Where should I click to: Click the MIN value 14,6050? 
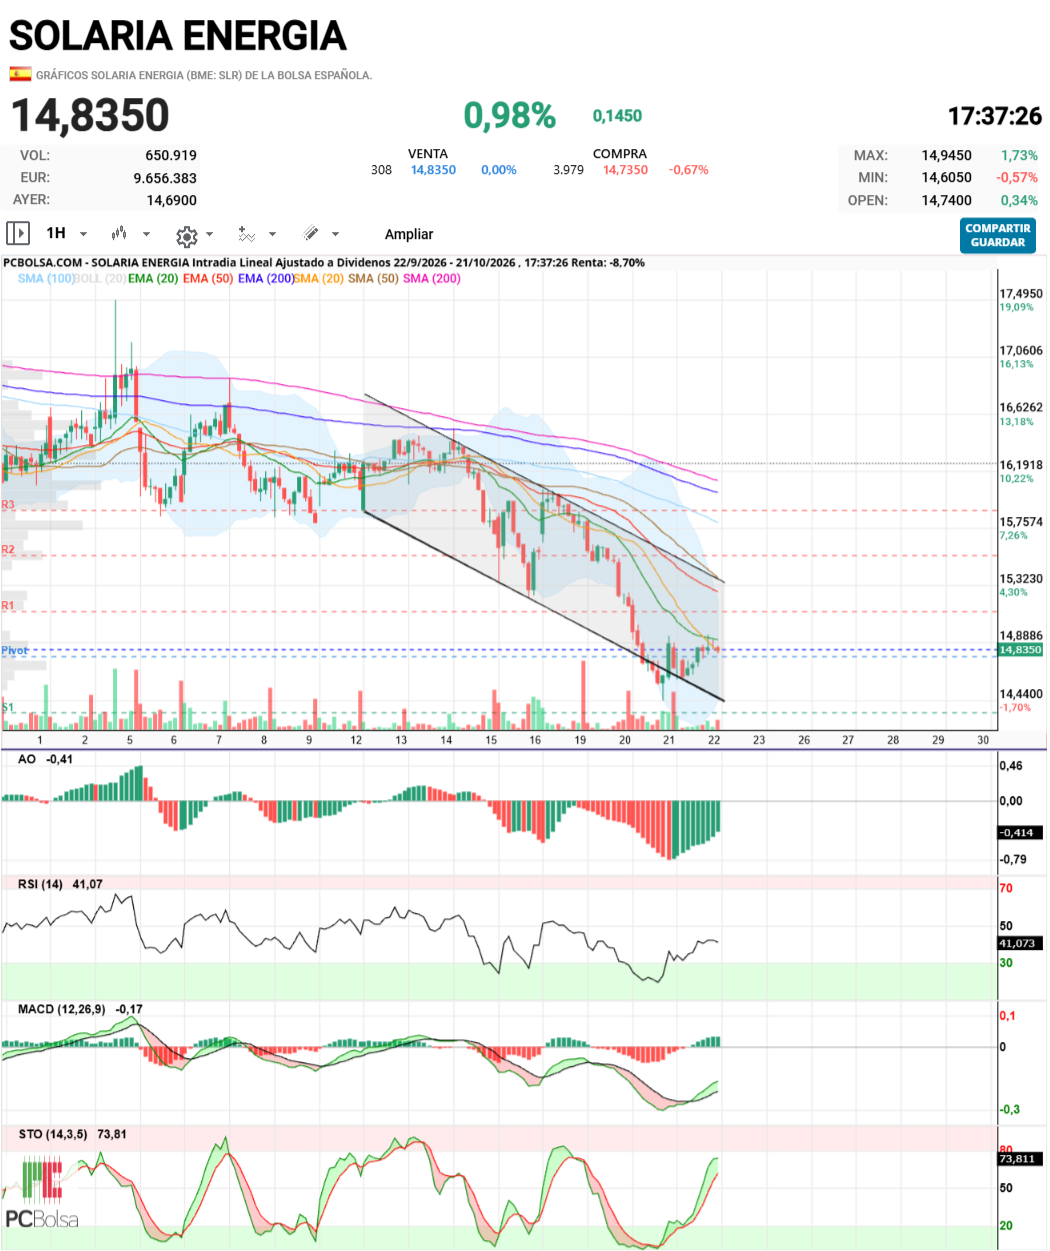click(946, 177)
